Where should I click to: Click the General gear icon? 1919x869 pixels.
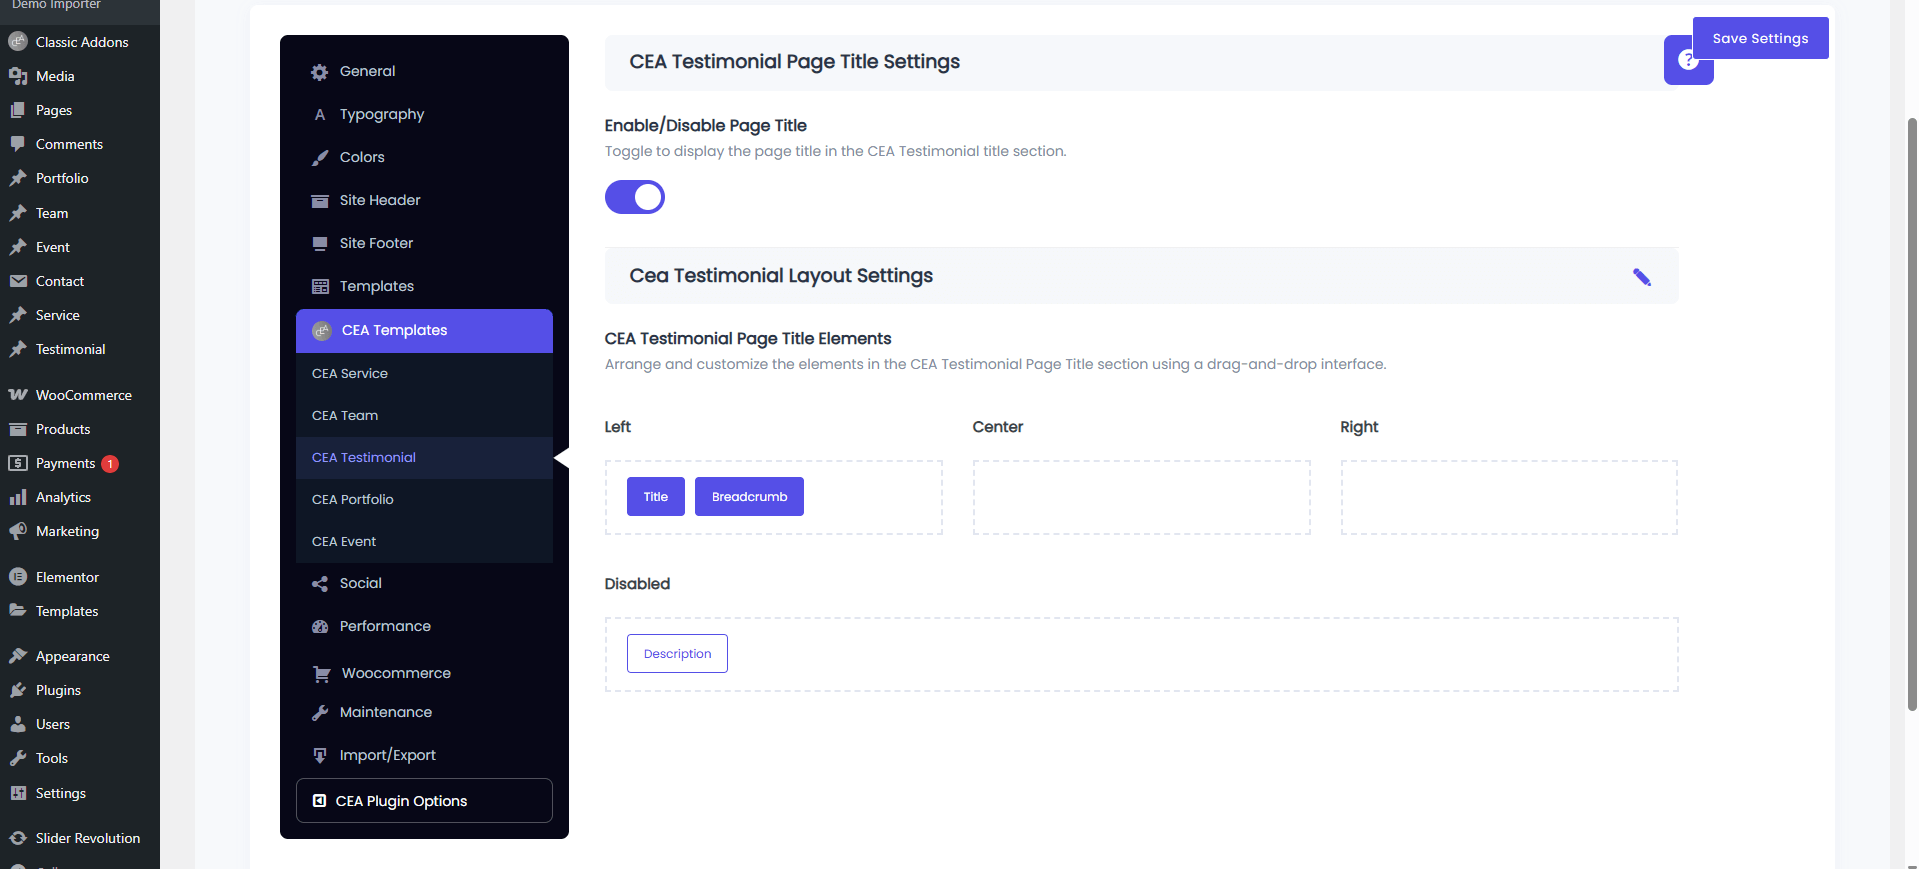319,72
